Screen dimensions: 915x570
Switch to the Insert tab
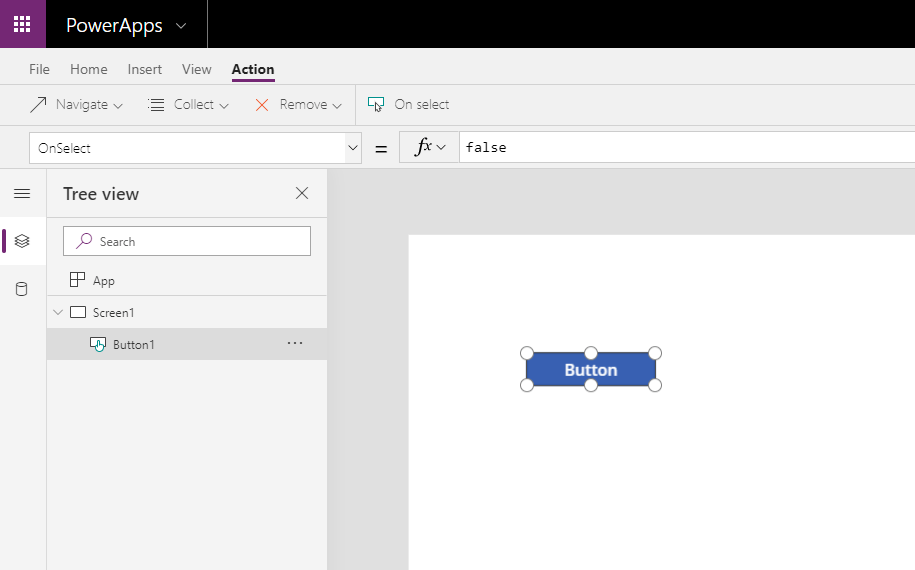pyautogui.click(x=145, y=69)
